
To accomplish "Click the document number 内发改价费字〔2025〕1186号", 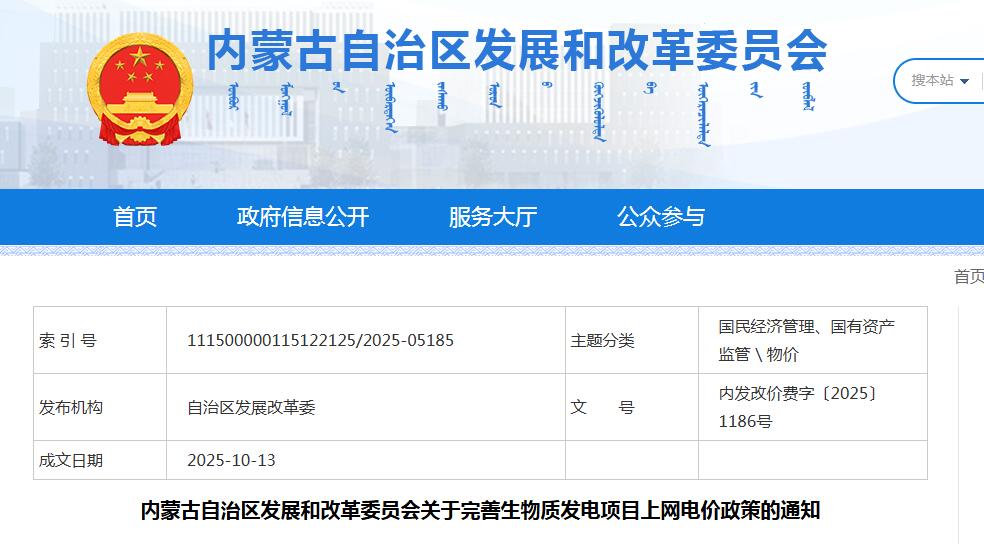I will 798,407.
